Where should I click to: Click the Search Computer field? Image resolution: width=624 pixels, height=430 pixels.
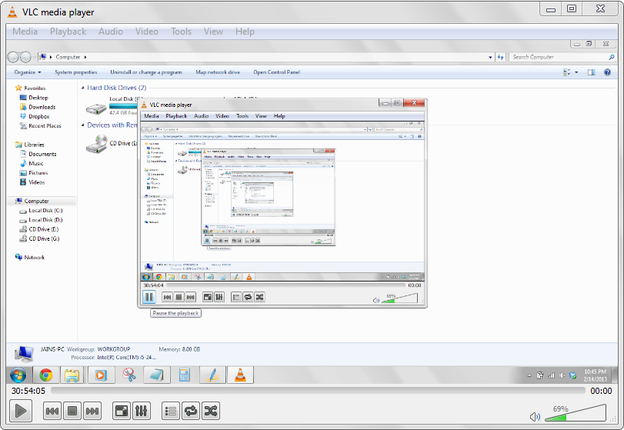pyautogui.click(x=562, y=57)
